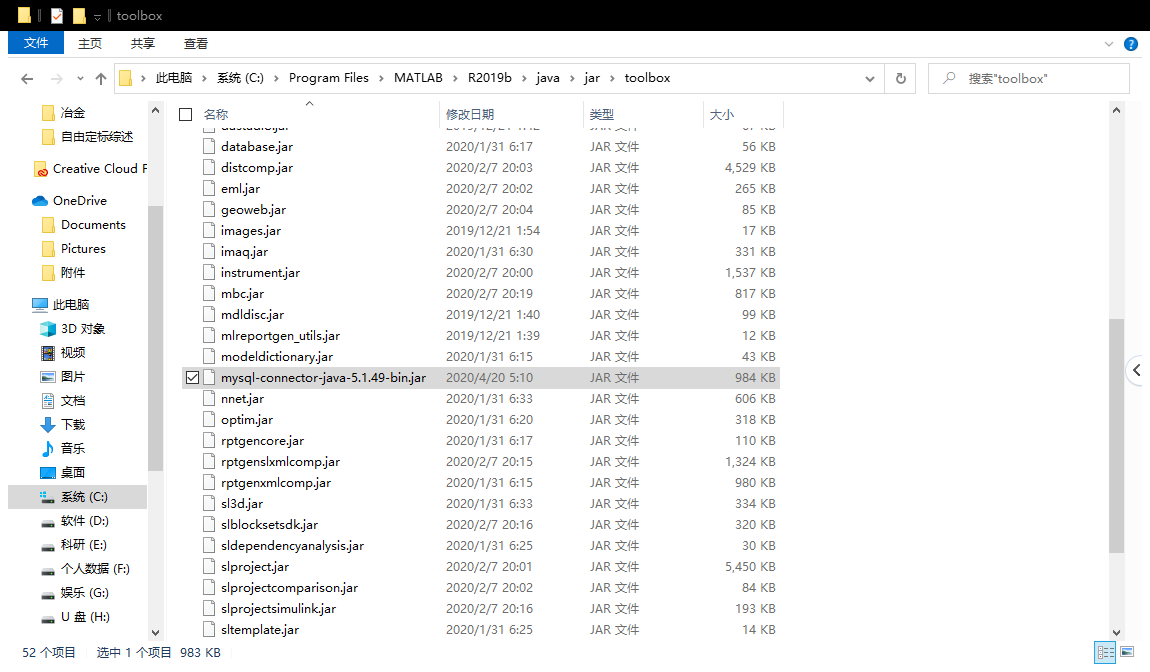Select the 此电脑 breadcrumb segment

pos(174,78)
